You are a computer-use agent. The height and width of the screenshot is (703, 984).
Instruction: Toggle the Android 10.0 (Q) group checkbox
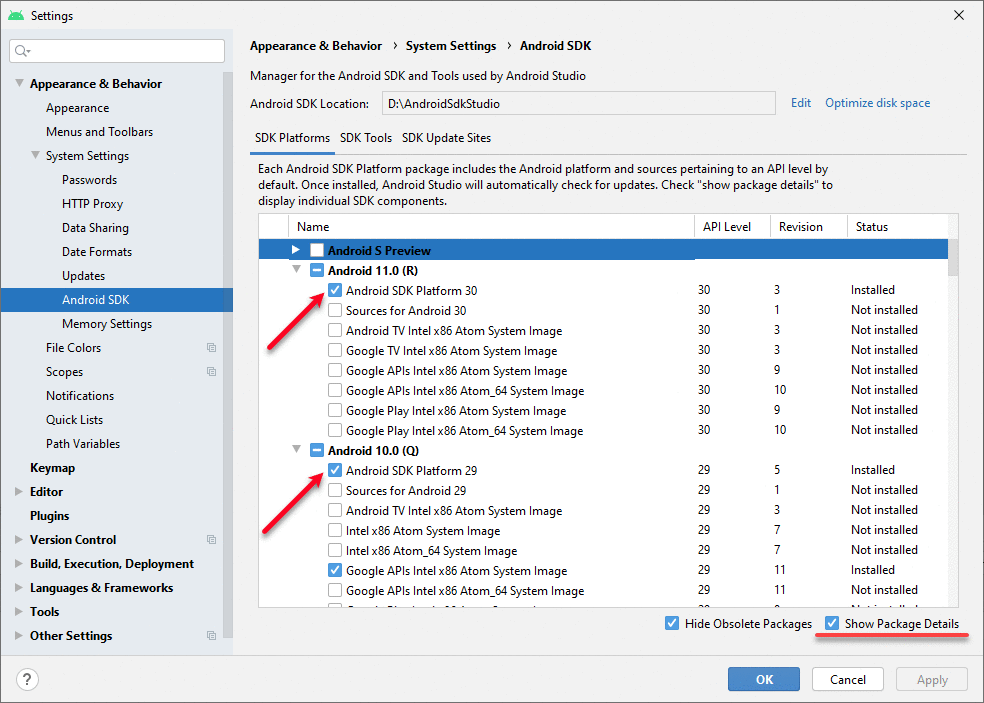pyautogui.click(x=317, y=451)
